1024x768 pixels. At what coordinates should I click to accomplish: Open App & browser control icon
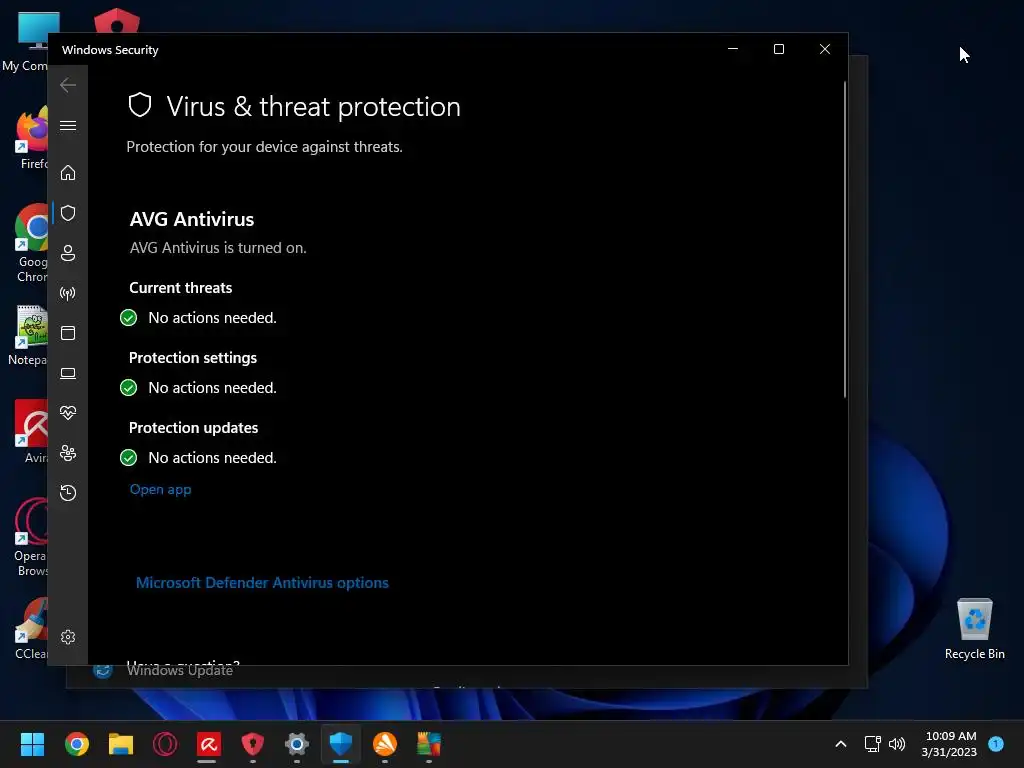(x=68, y=333)
